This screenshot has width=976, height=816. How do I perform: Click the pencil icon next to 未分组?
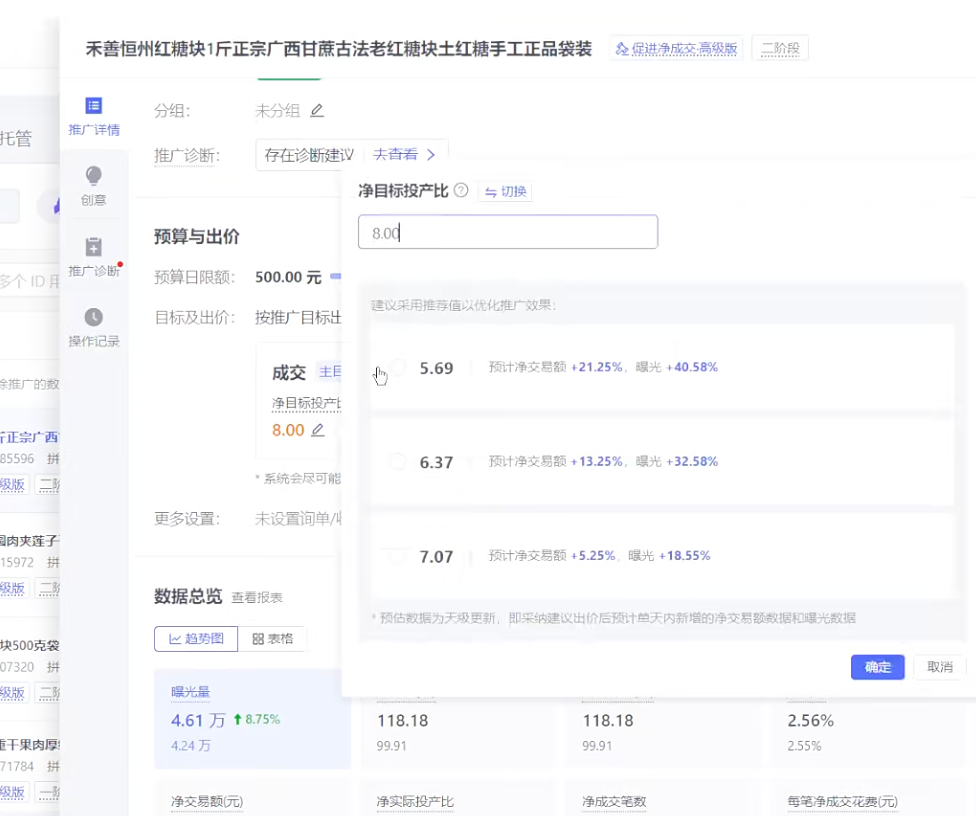click(317, 111)
